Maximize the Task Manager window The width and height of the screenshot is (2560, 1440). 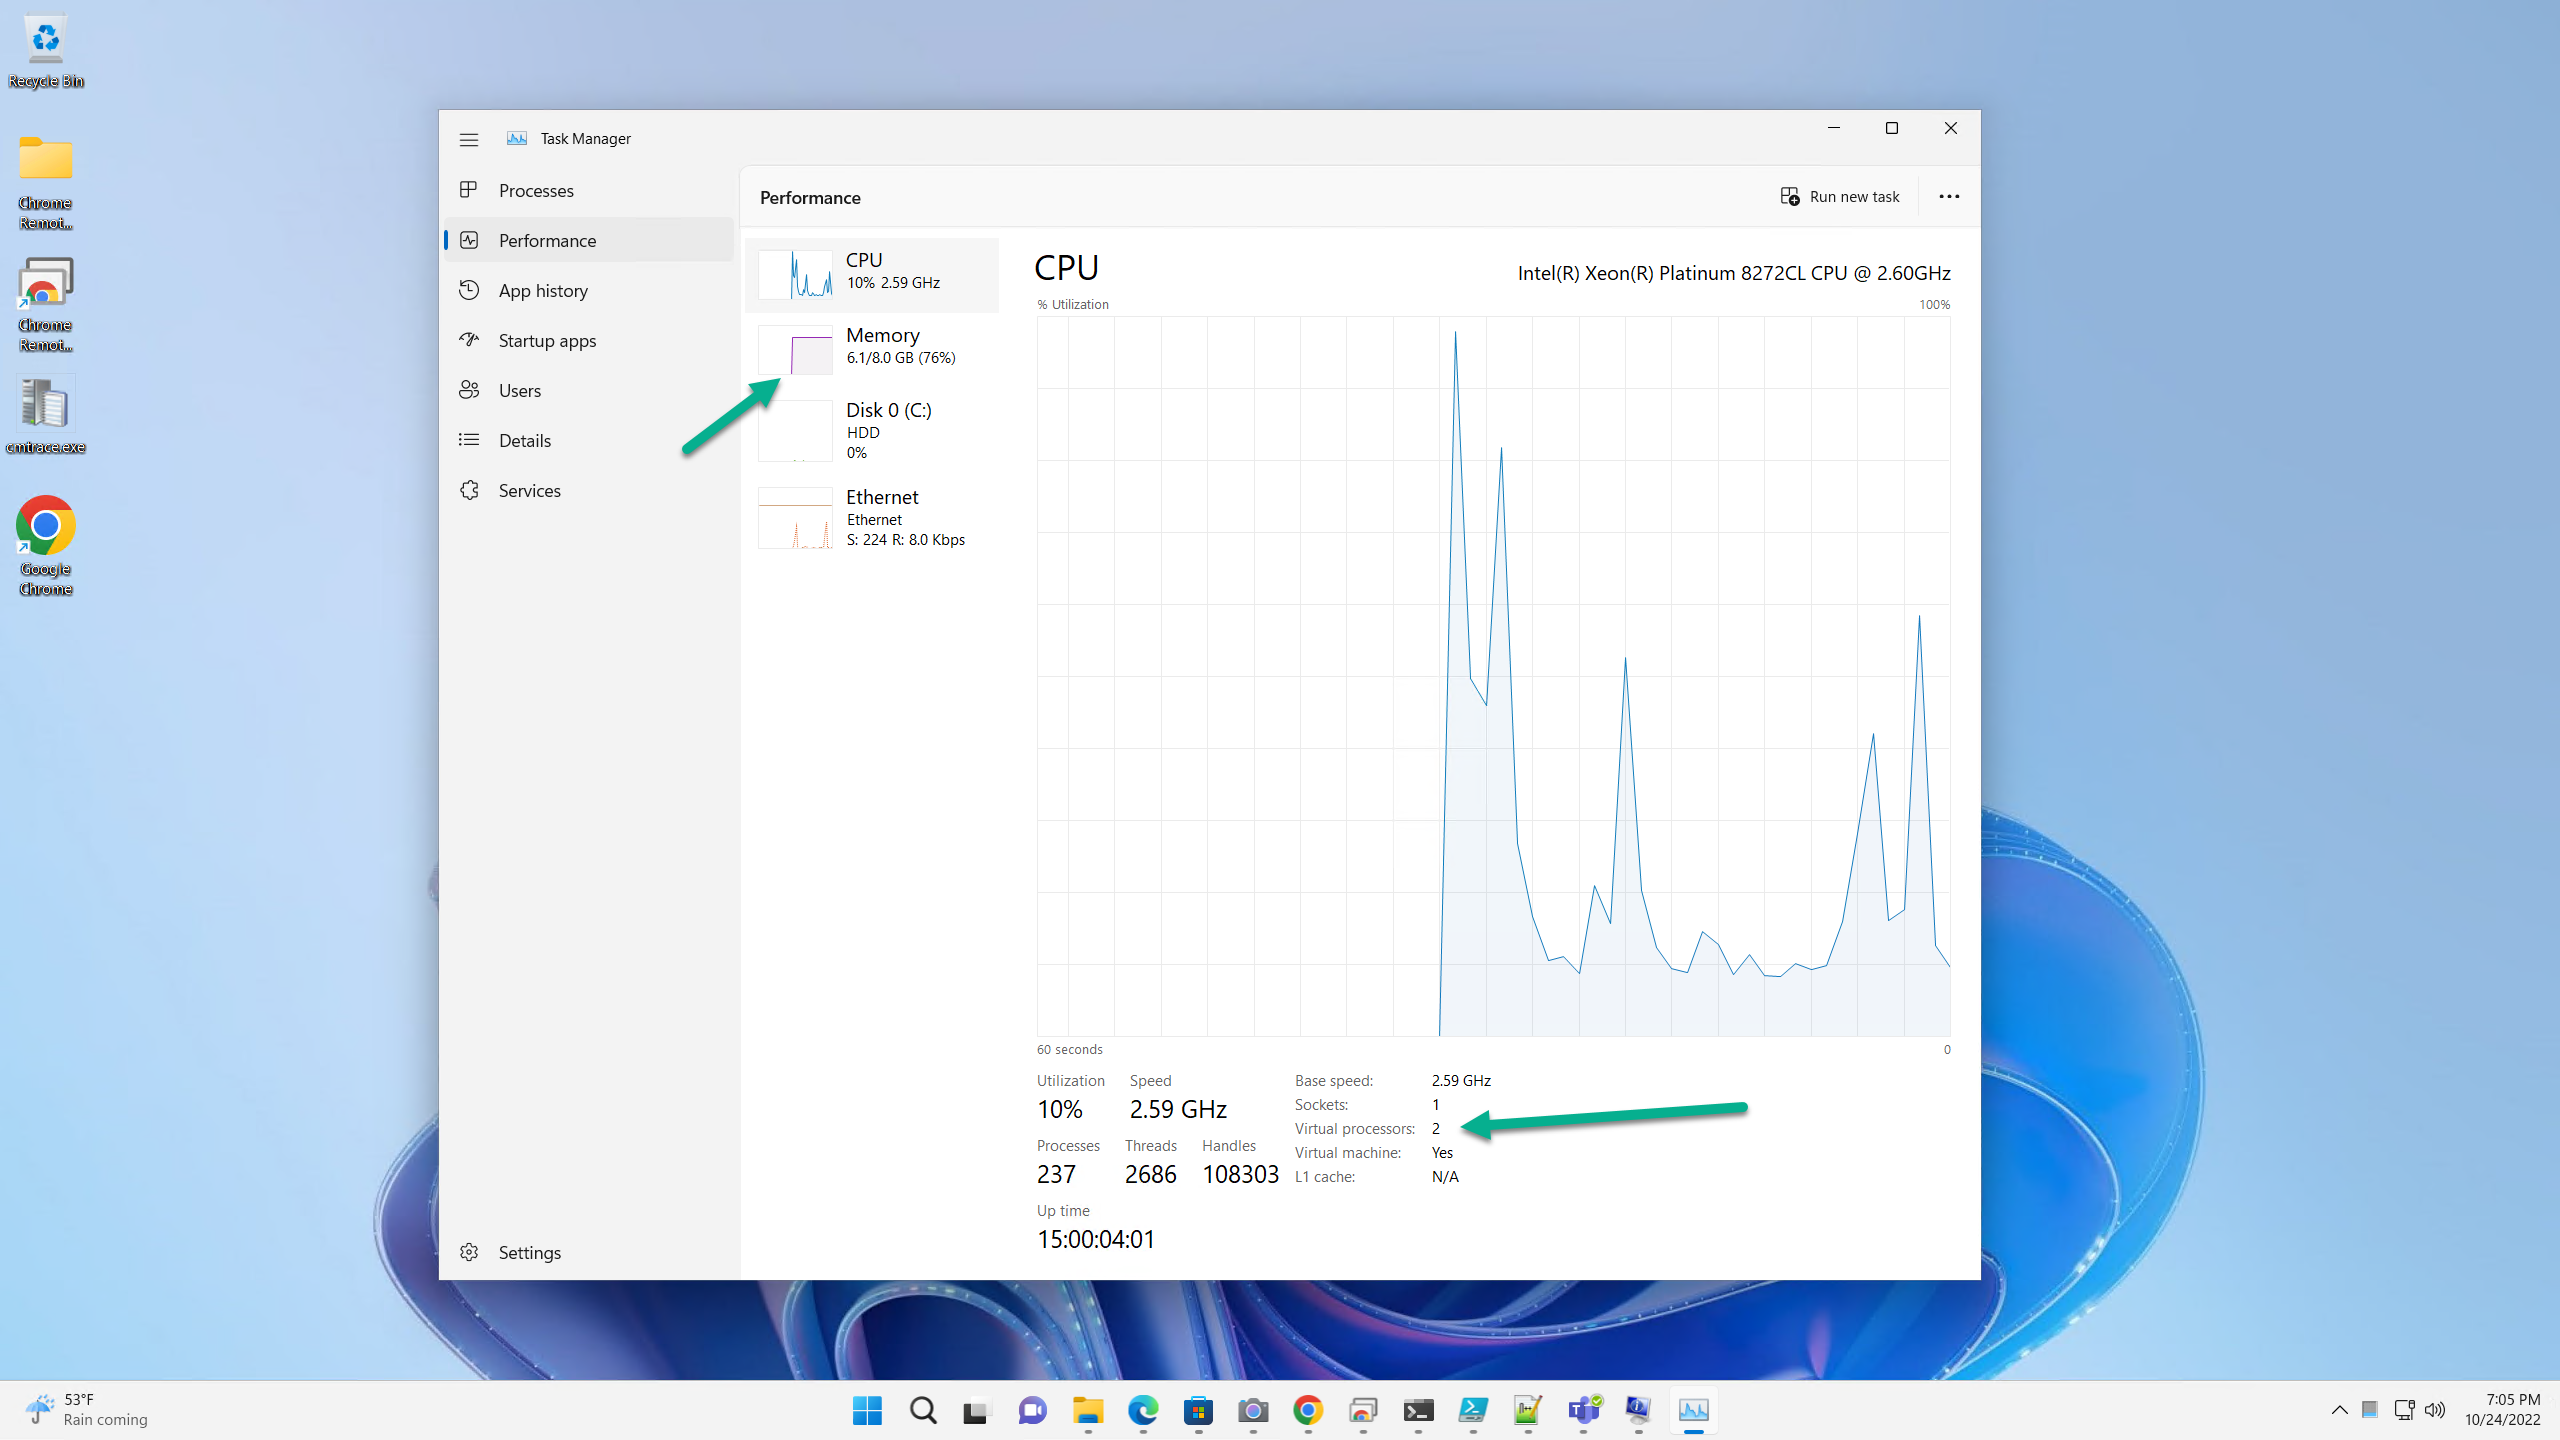1892,128
